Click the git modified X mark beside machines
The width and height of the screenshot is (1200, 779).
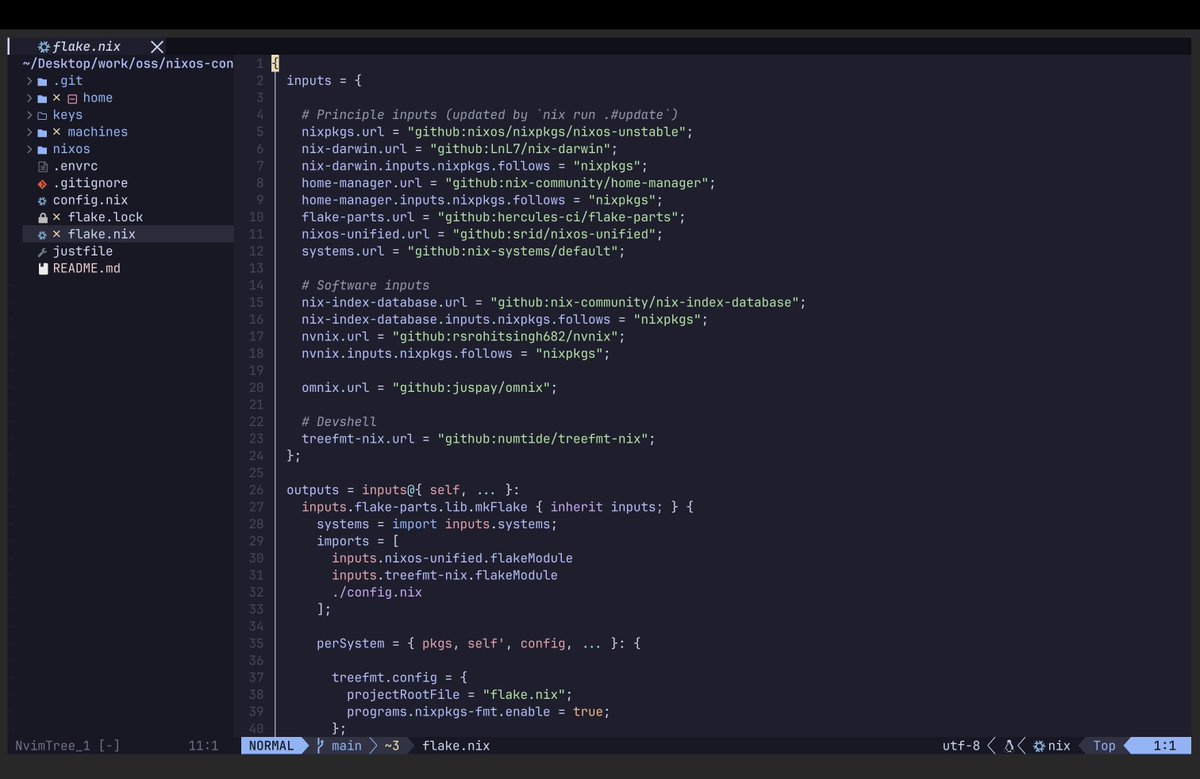pyautogui.click(x=57, y=132)
